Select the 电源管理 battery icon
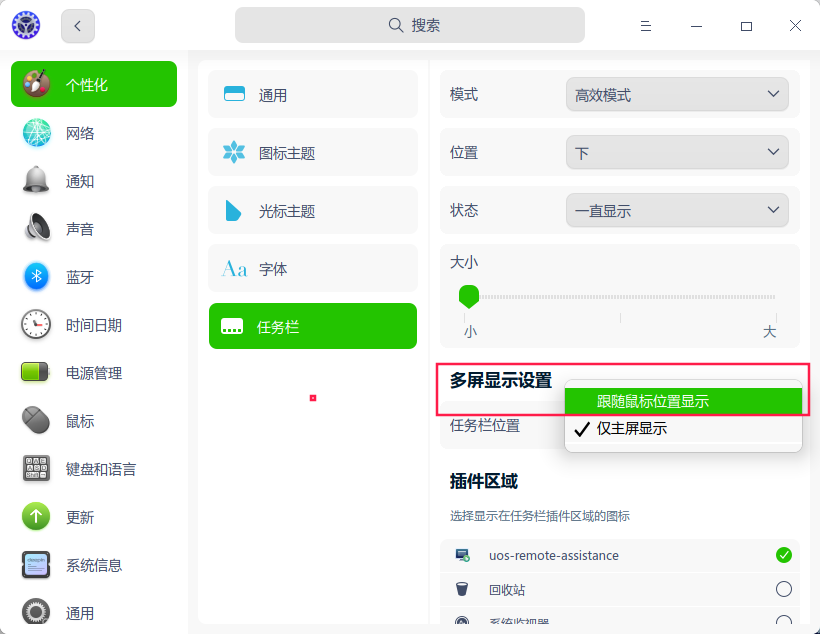The image size is (820, 634). pos(35,372)
